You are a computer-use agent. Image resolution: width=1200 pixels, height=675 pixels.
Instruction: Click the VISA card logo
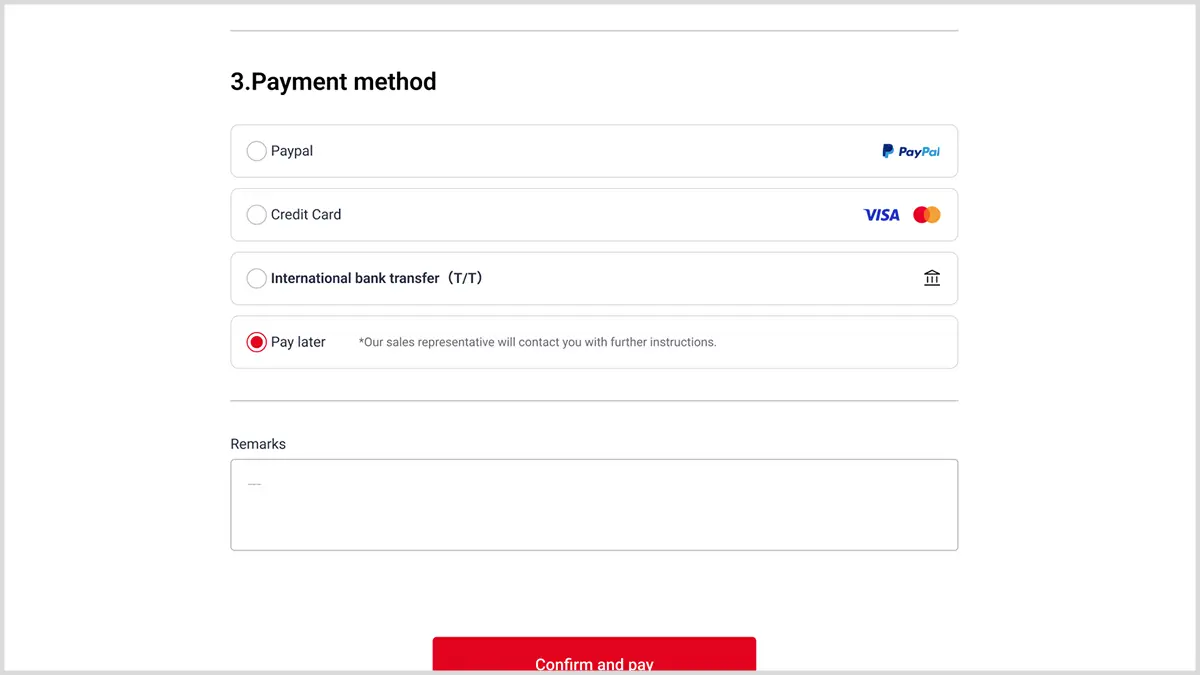[881, 215]
